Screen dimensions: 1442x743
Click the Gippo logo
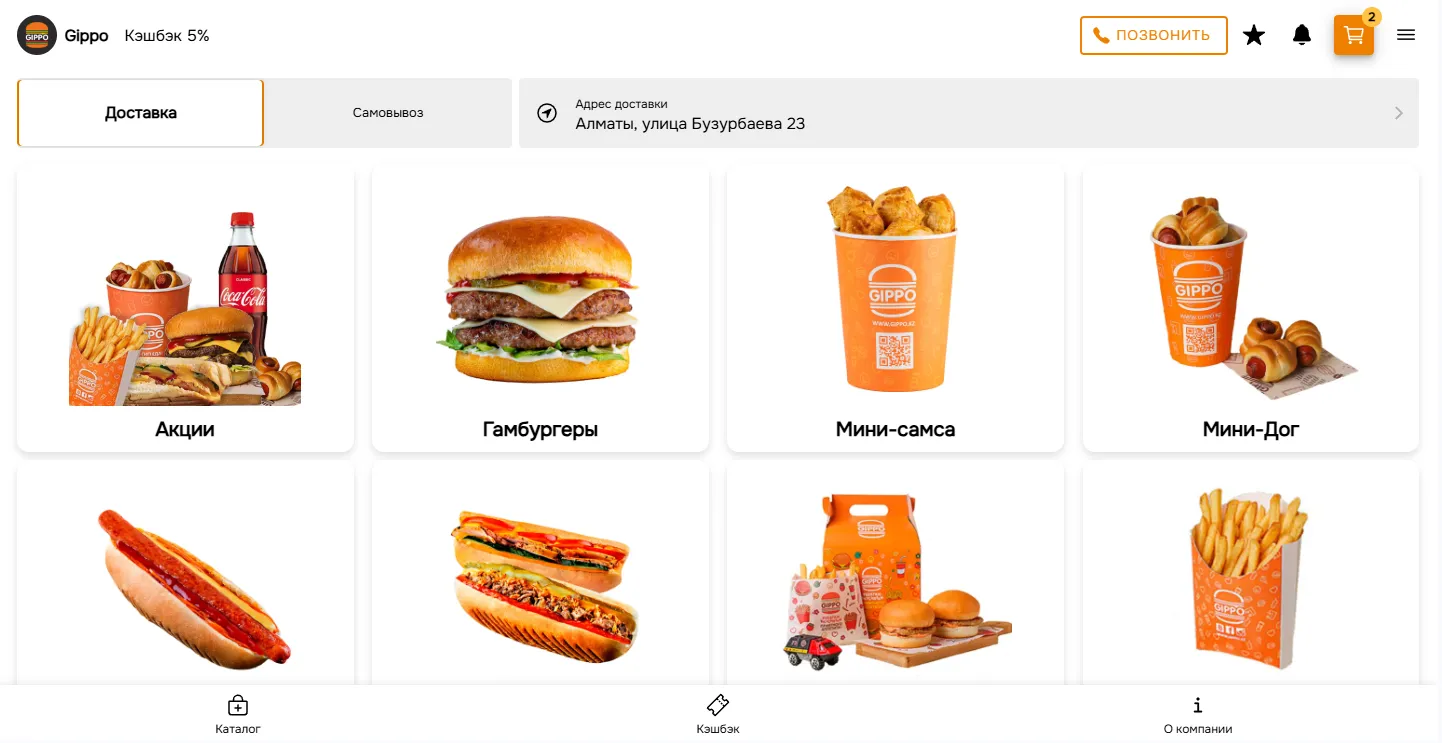pyautogui.click(x=37, y=35)
